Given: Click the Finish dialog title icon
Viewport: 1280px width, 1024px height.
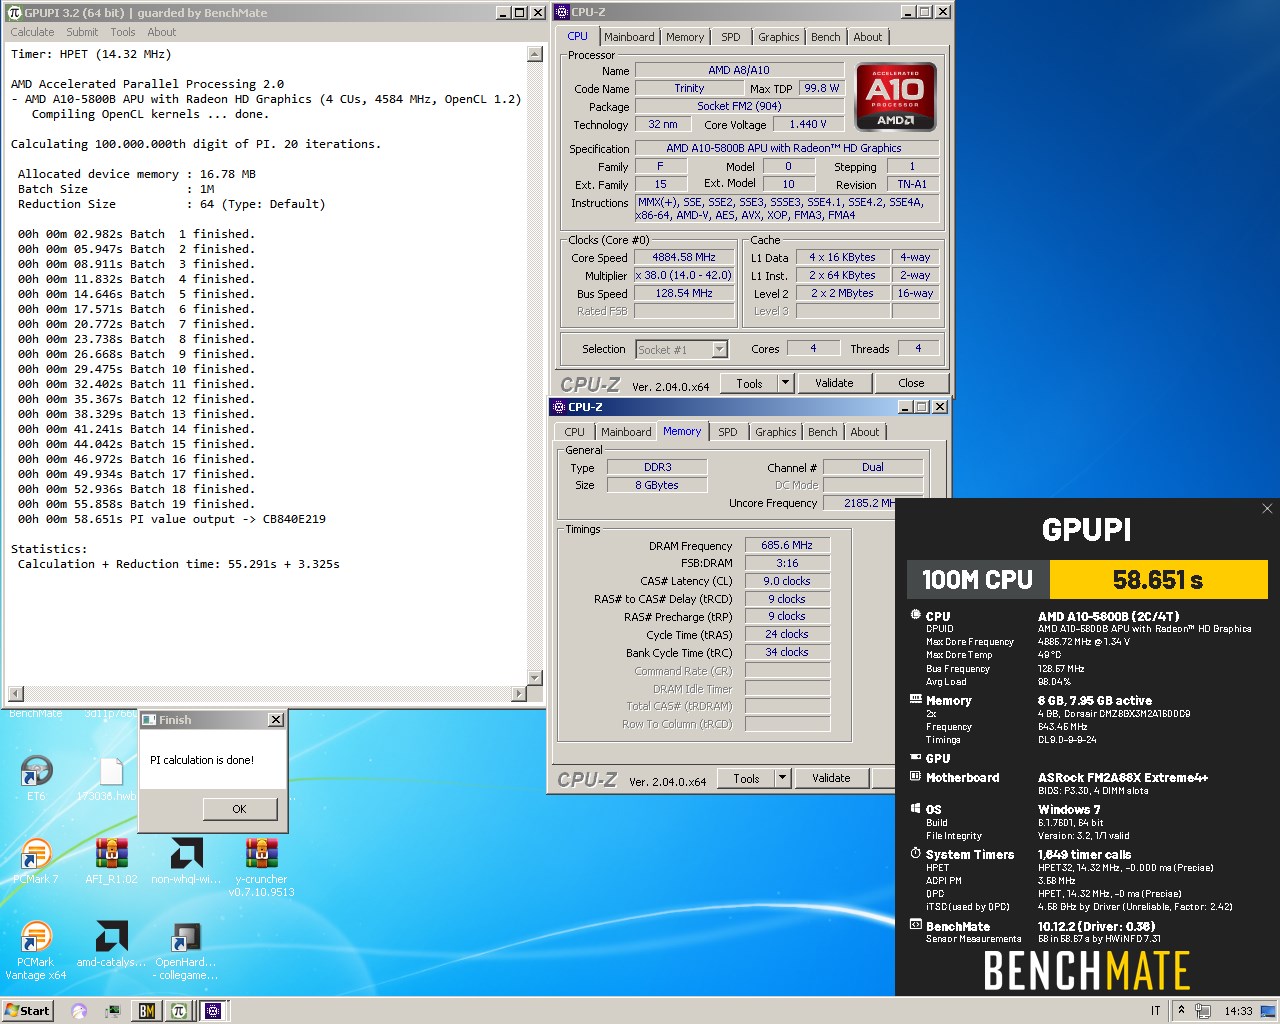Looking at the screenshot, I should click(149, 720).
